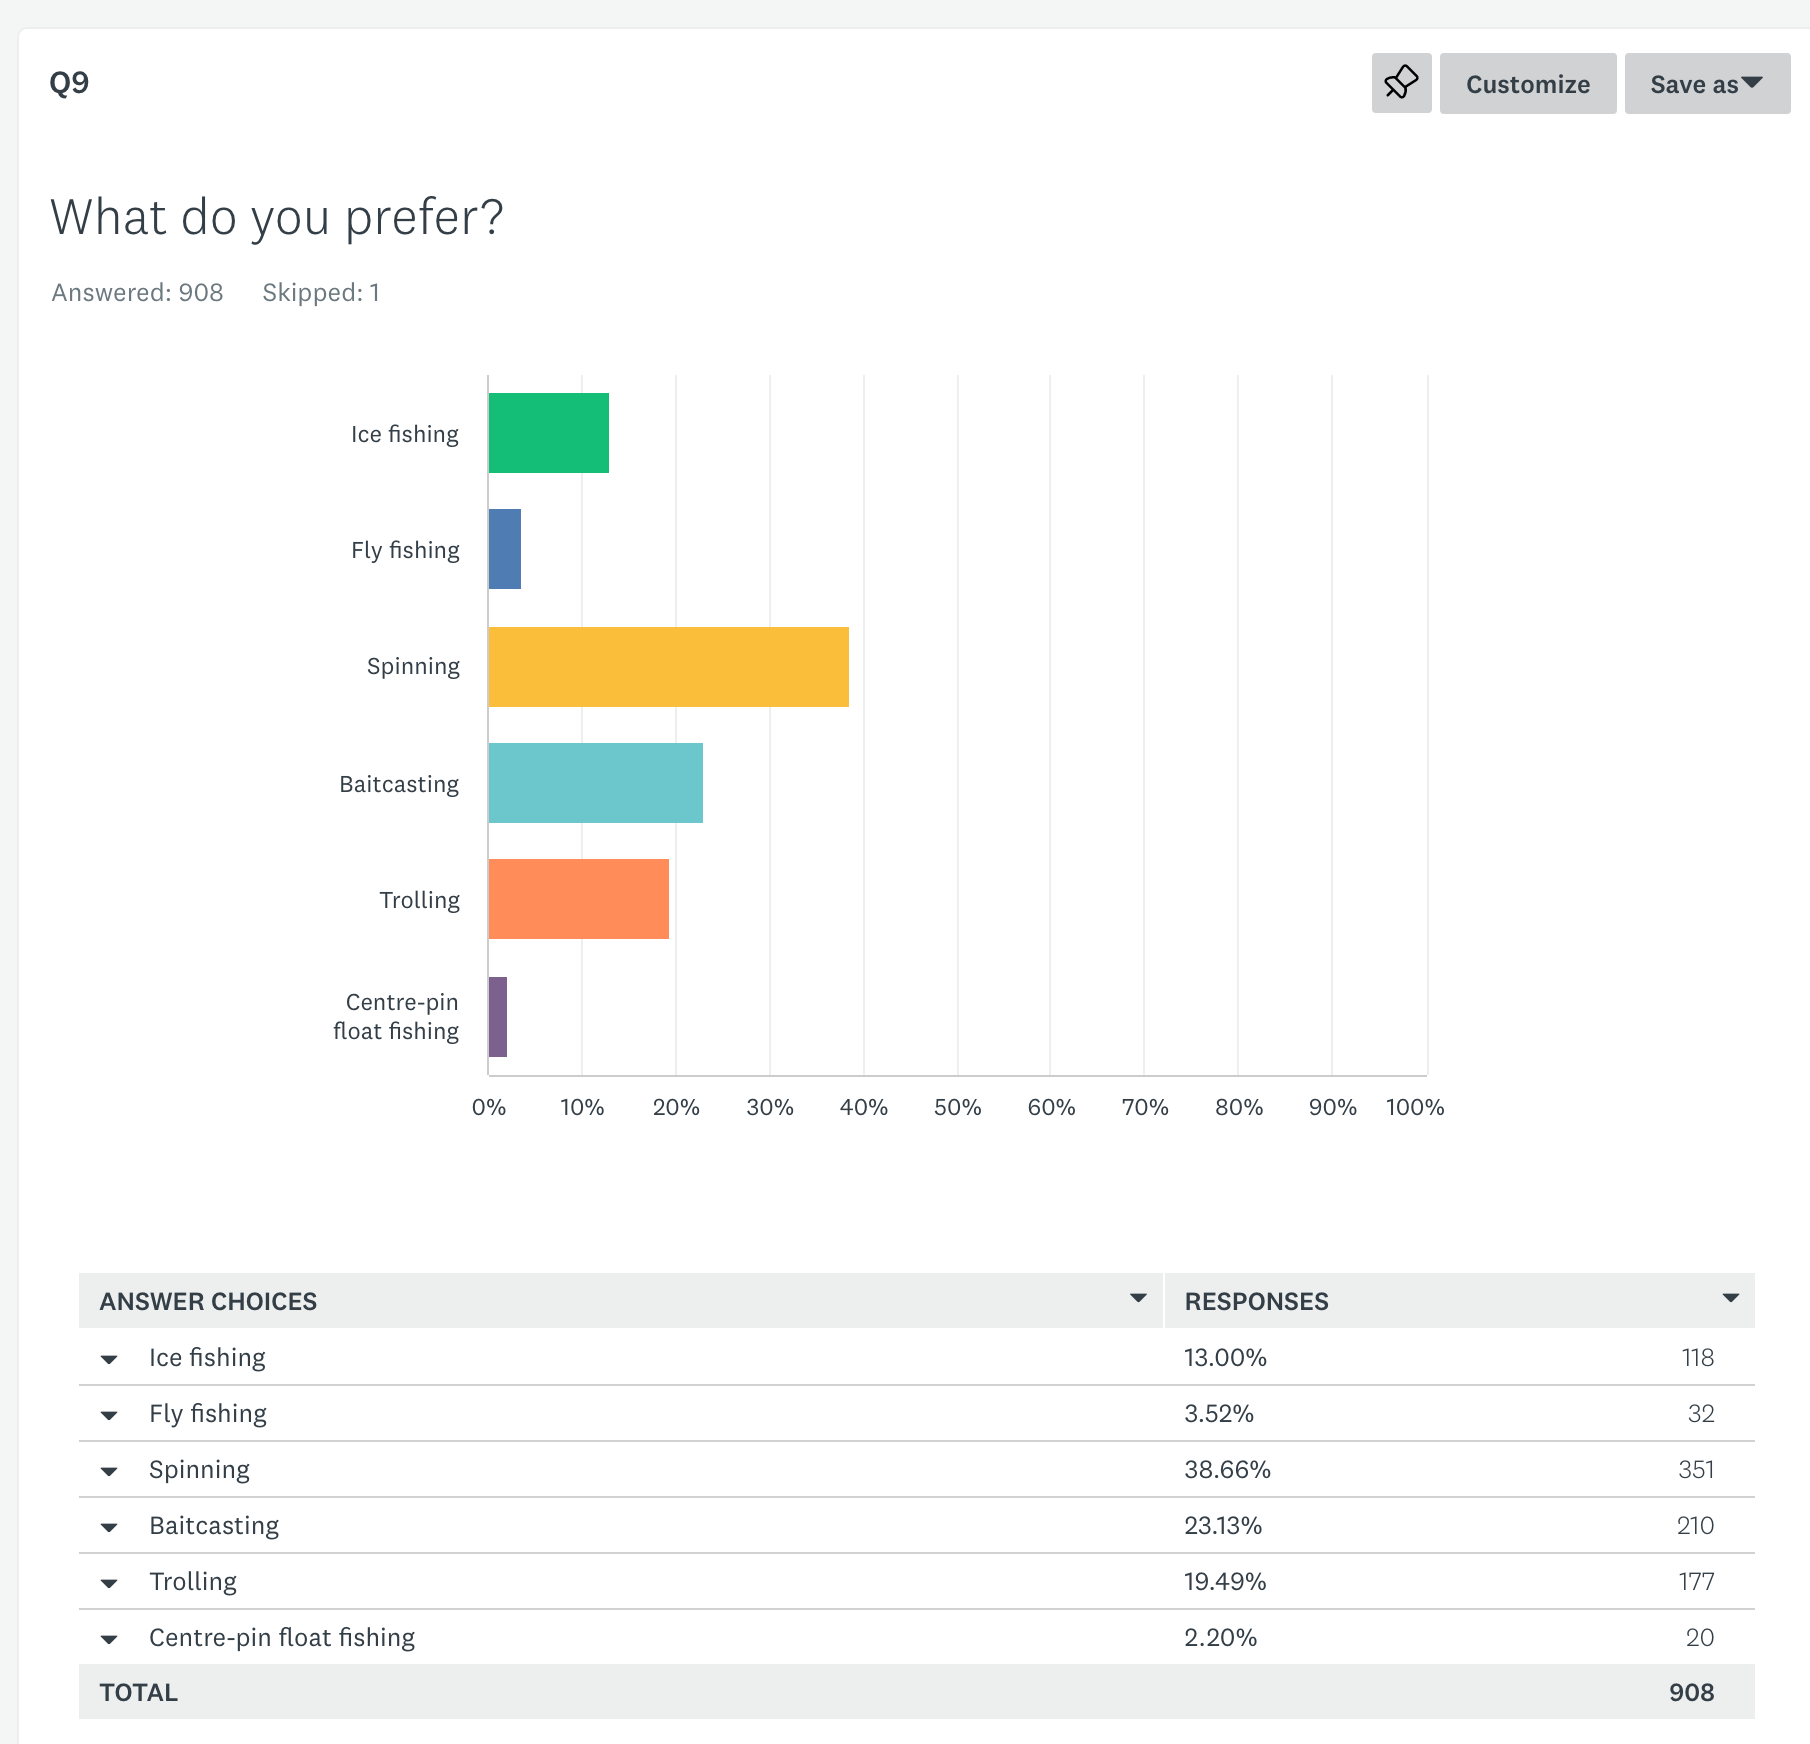Click the Skipped: 1 text

pyautogui.click(x=321, y=292)
